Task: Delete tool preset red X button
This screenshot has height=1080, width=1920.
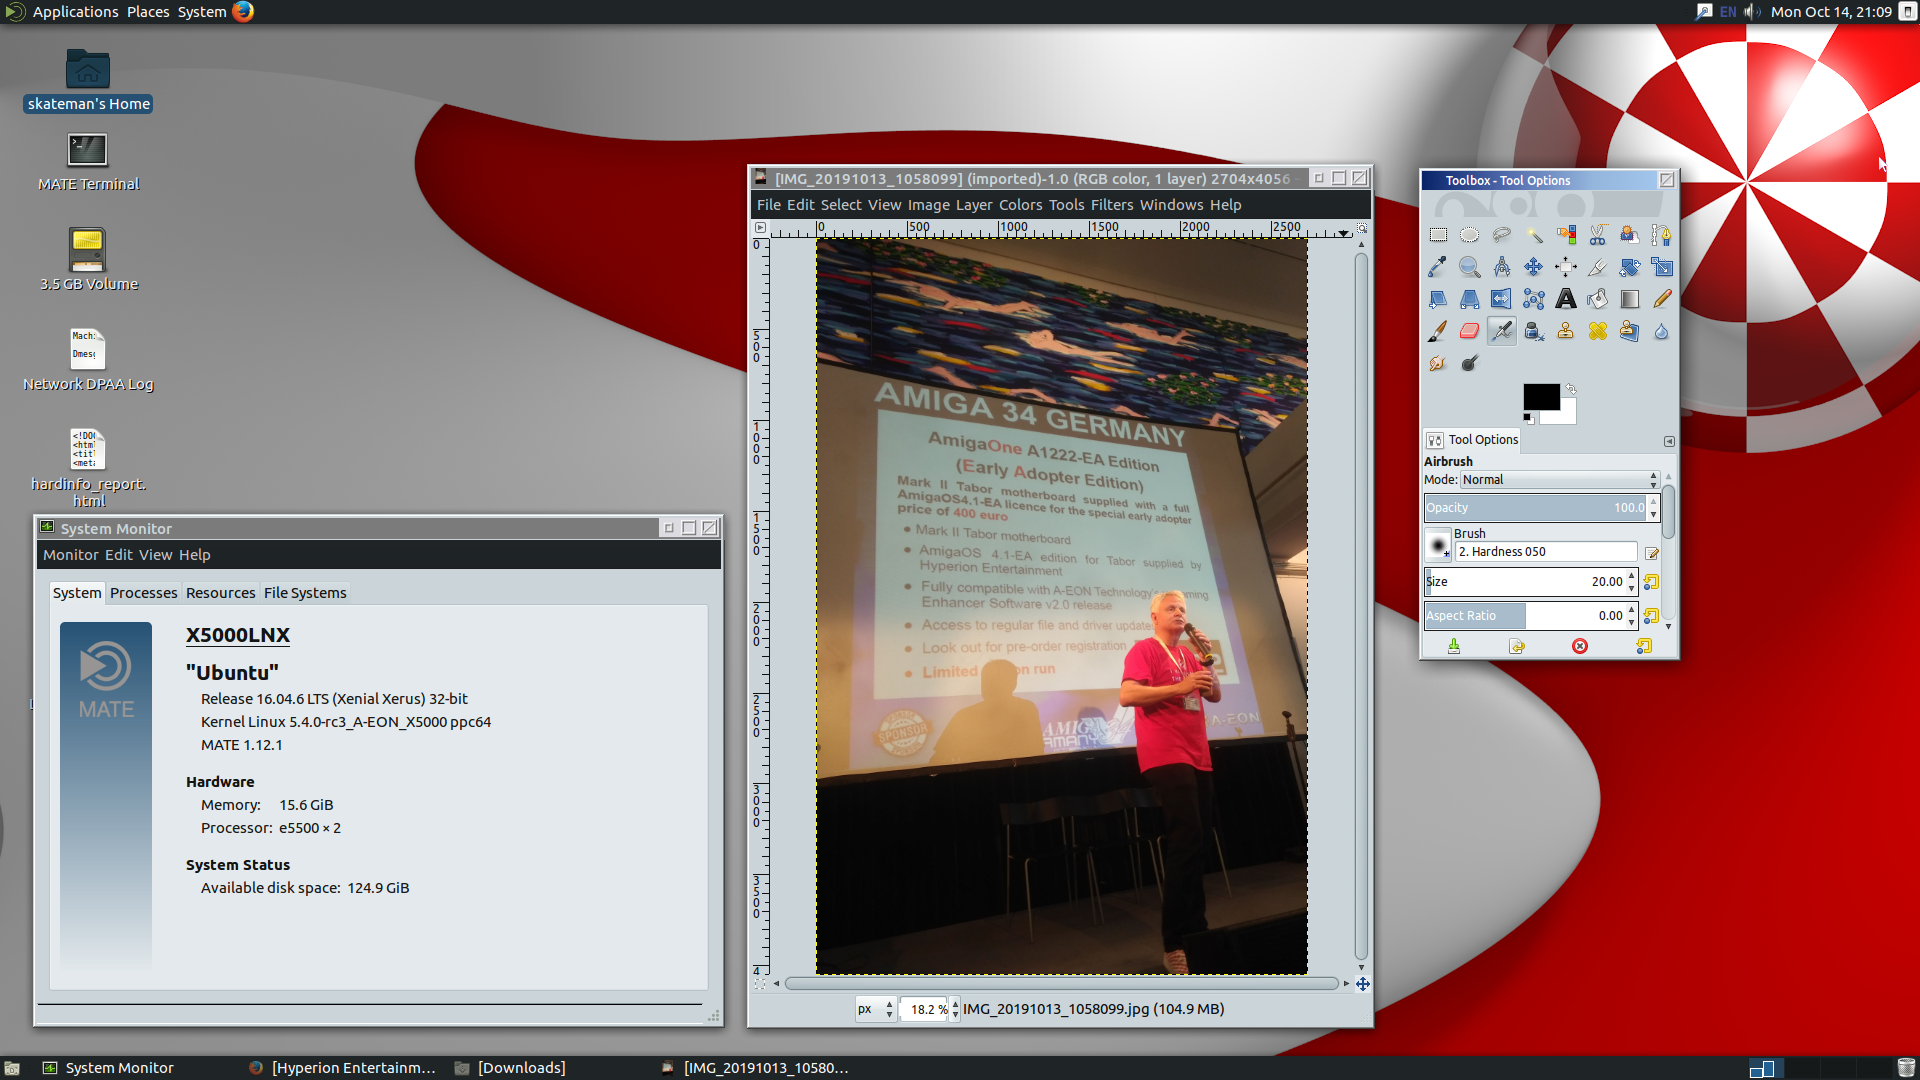Action: coord(1580,646)
